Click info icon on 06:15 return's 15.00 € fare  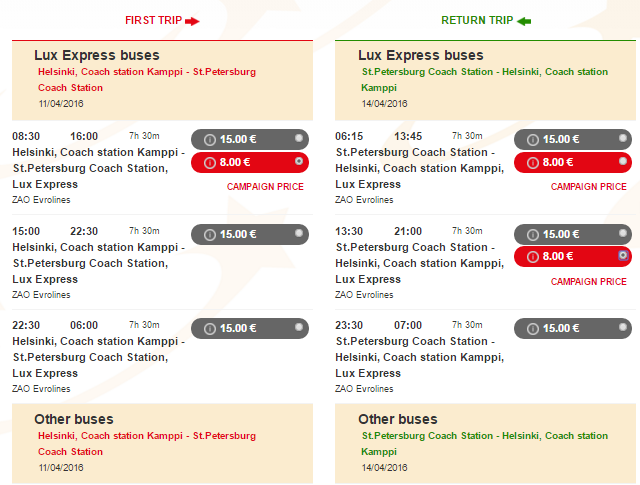click(533, 140)
